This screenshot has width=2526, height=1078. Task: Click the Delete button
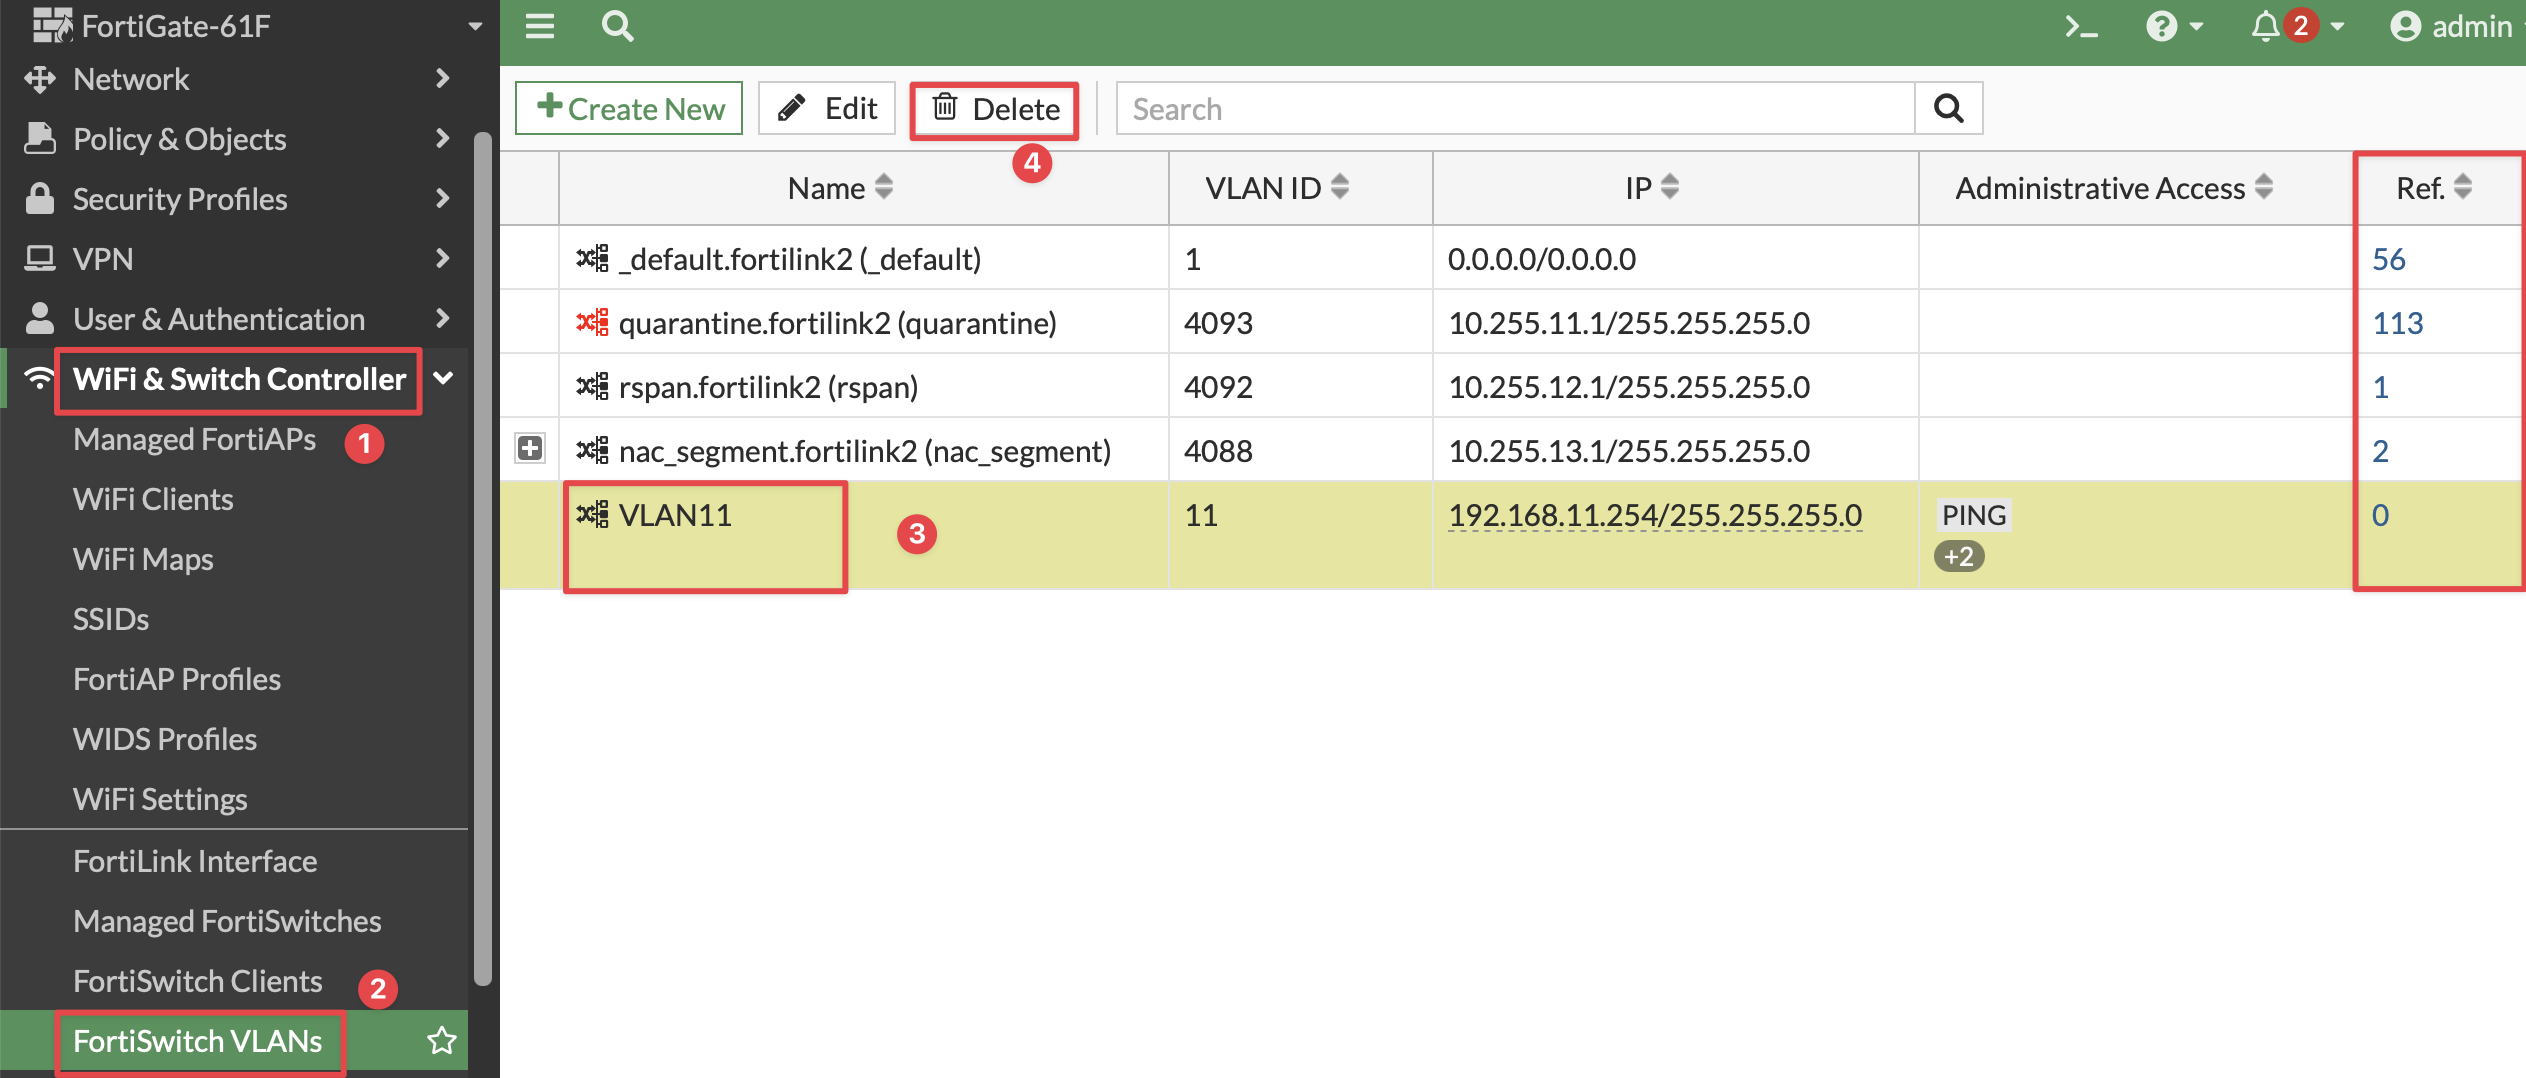click(x=995, y=108)
